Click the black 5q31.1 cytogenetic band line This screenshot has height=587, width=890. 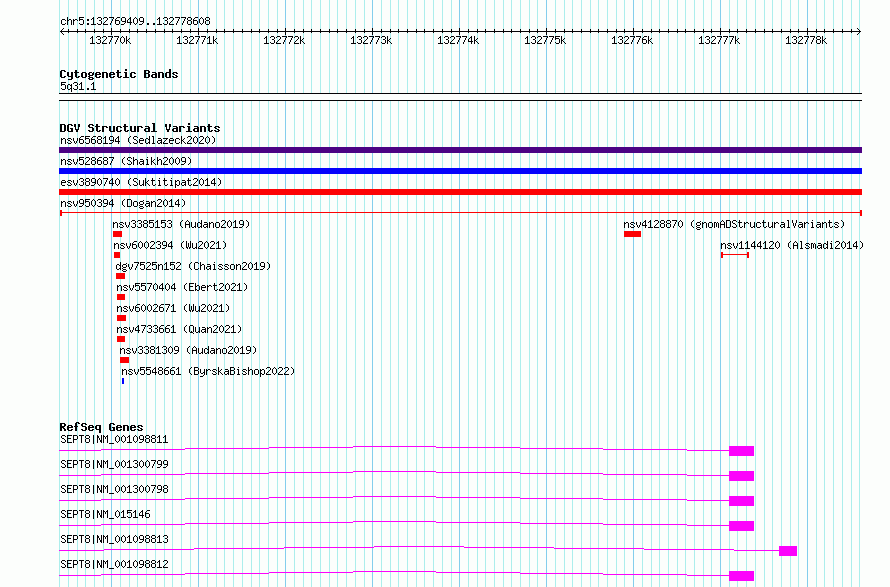point(460,97)
